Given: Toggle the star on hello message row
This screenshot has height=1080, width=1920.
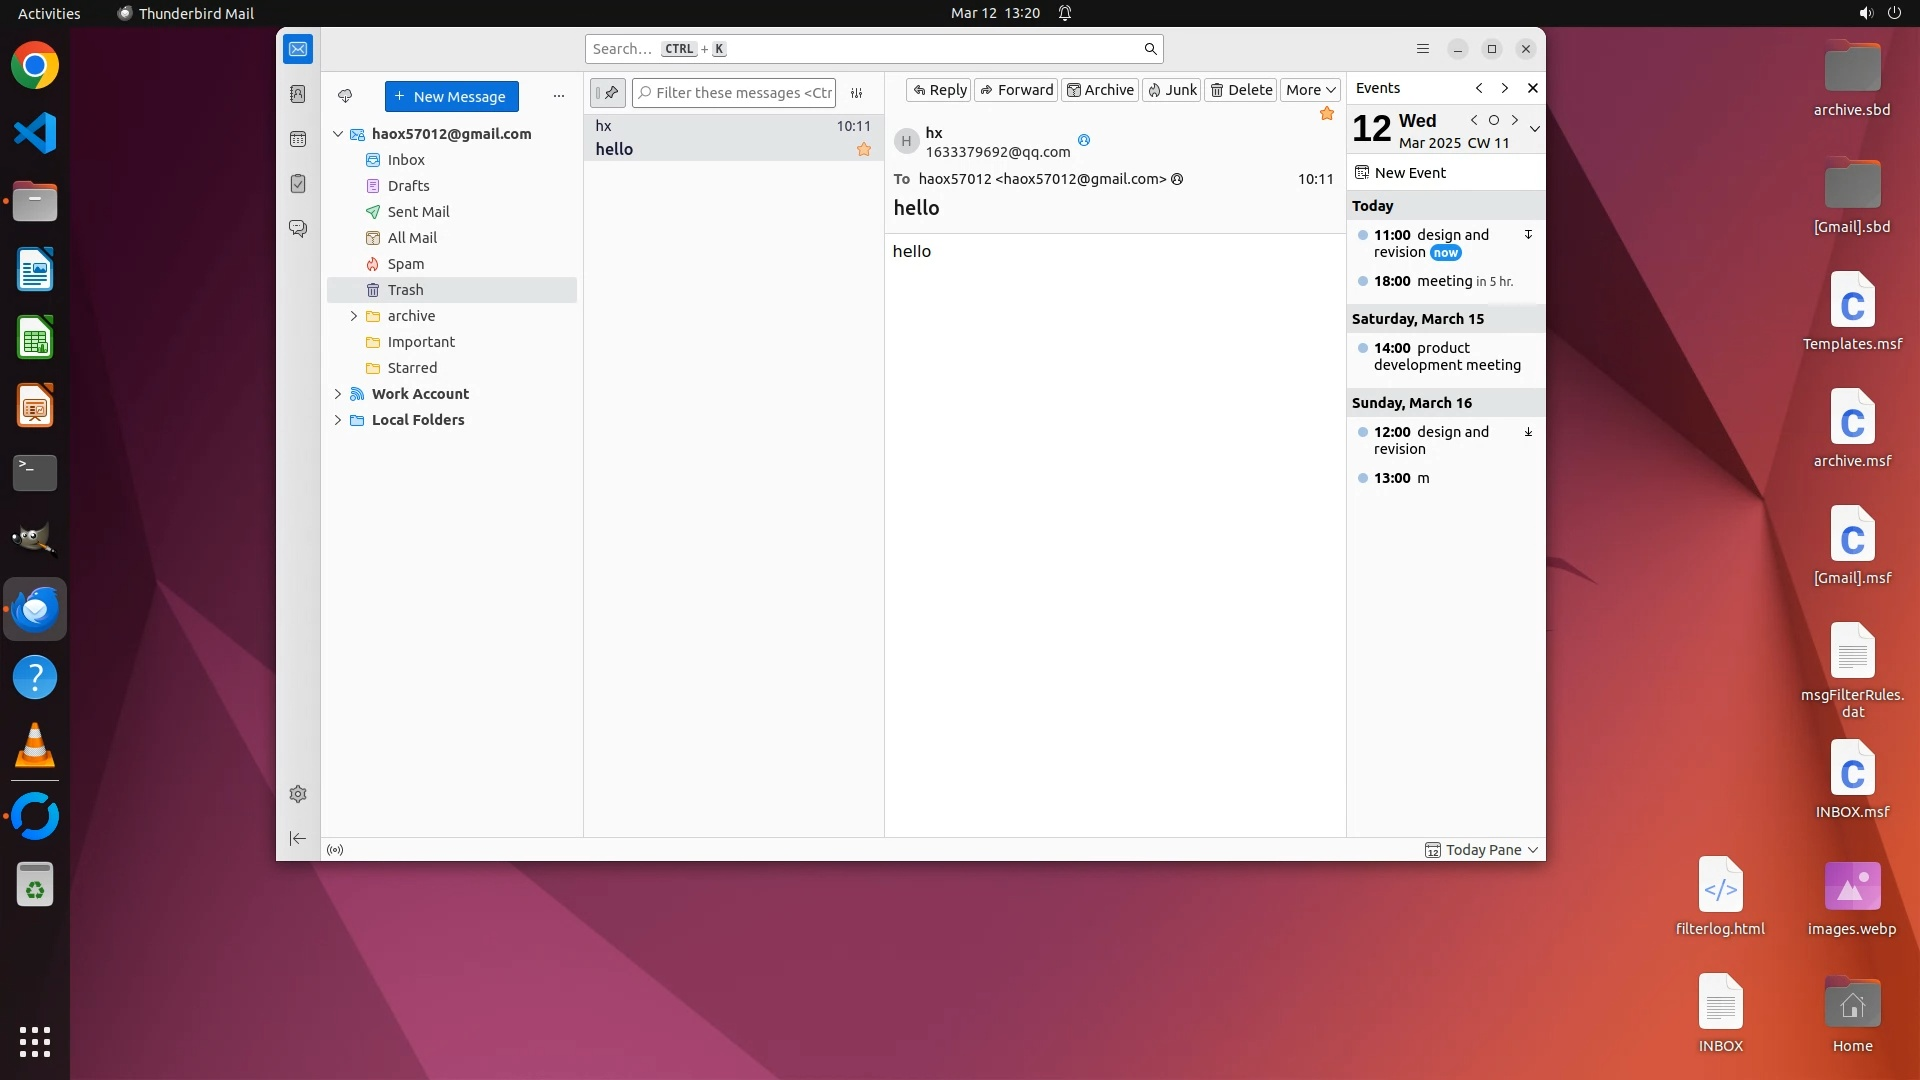Looking at the screenshot, I should point(864,150).
